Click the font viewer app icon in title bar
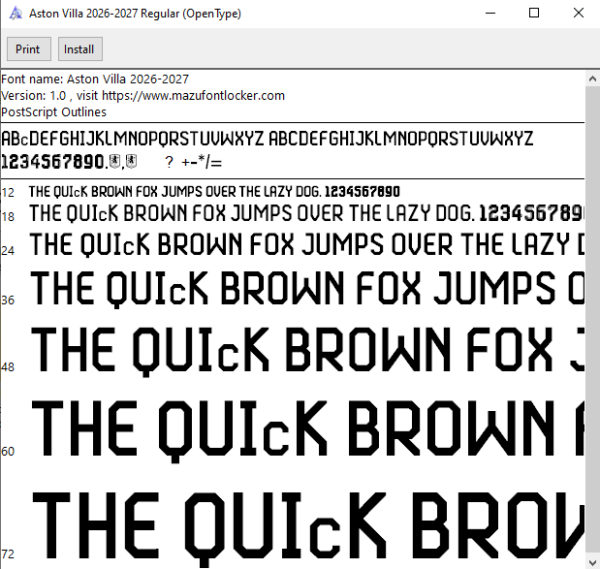This screenshot has width=600, height=569. coord(16,13)
